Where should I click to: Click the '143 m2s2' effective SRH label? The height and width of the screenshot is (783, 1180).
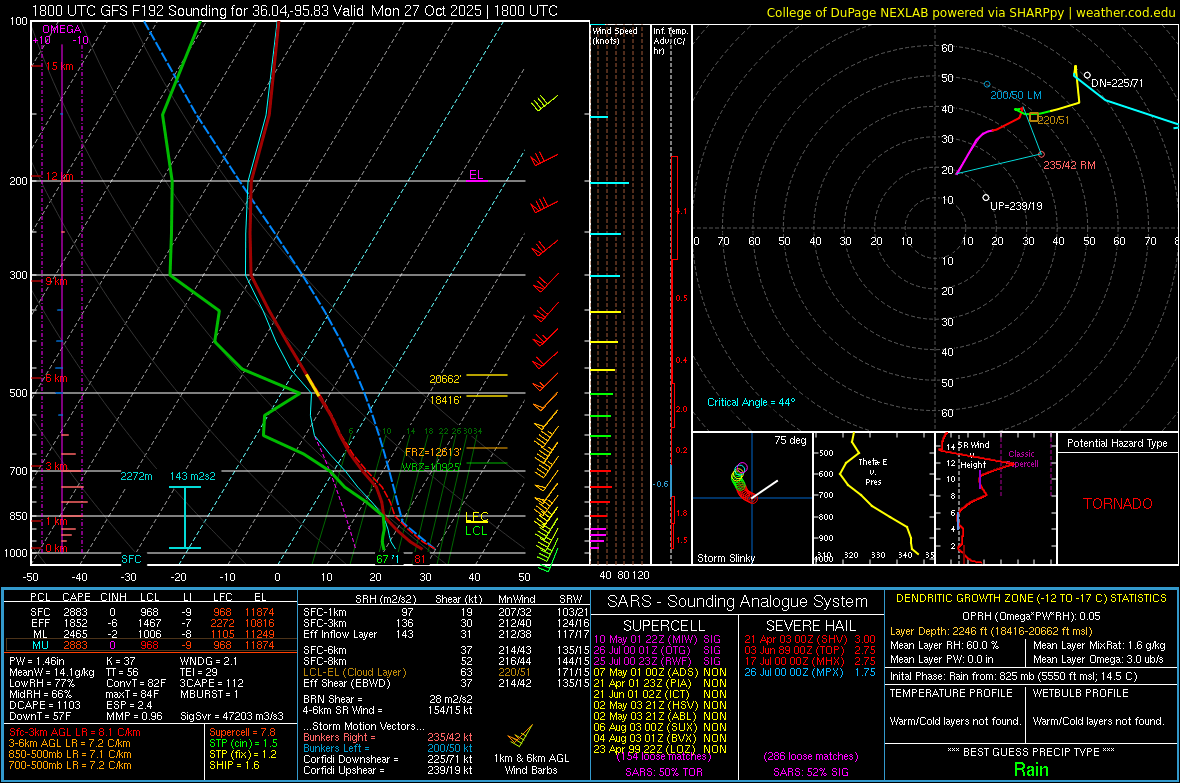coord(193,476)
